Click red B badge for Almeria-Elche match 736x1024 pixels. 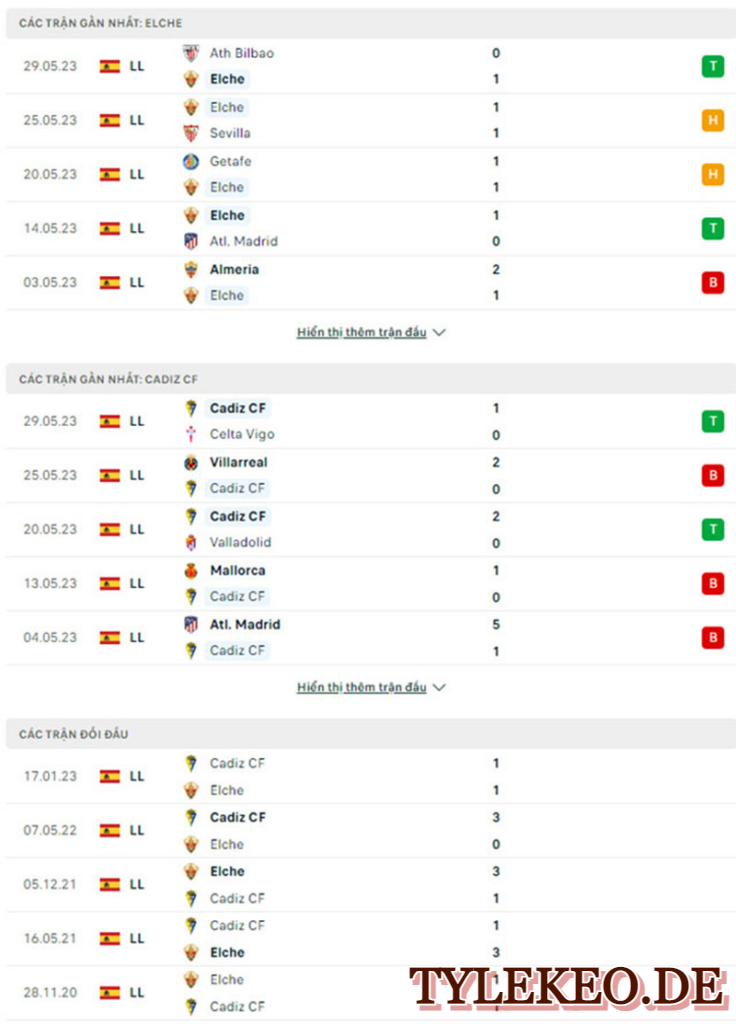(712, 282)
